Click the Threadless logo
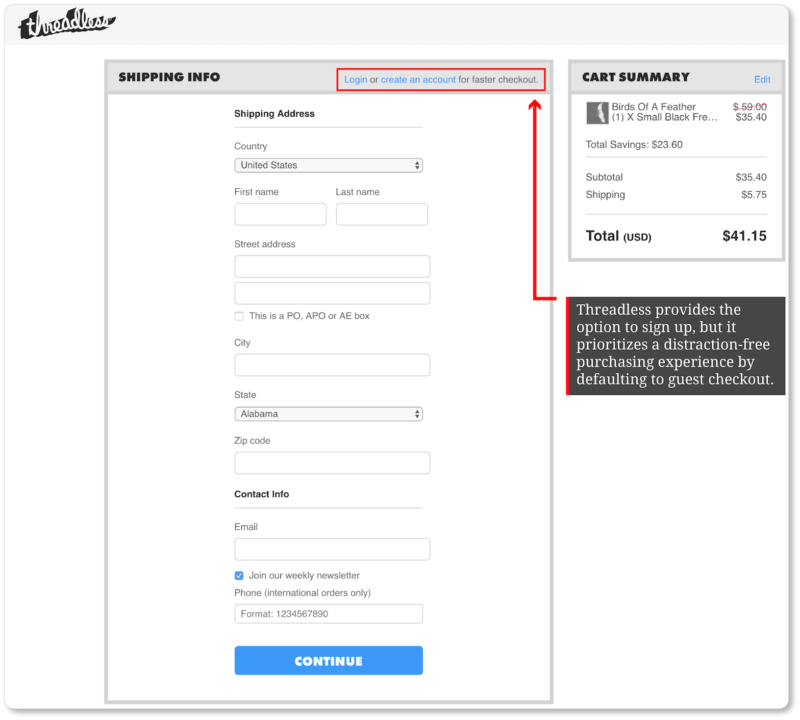800x720 pixels. 66,24
